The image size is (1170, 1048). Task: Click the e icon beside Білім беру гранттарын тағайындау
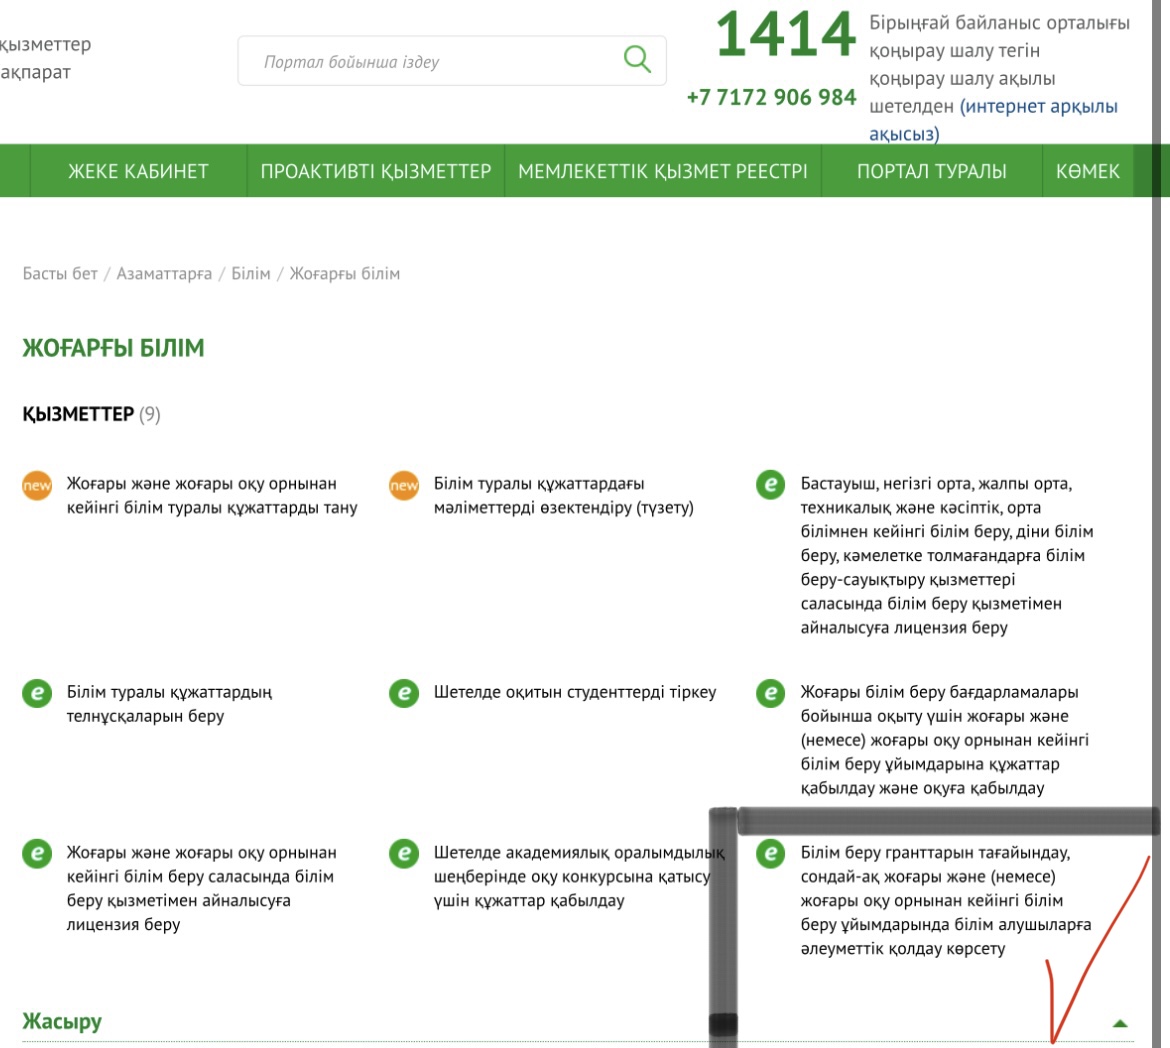coord(771,854)
